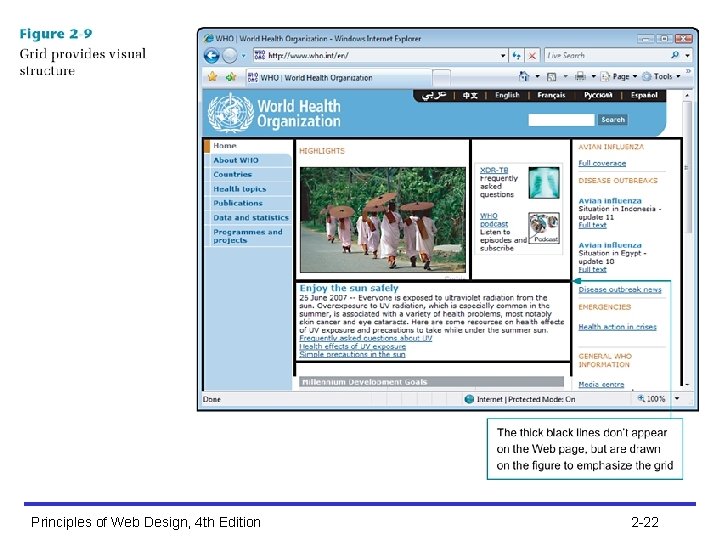
Task: Click the highlights photo of walking monks
Action: tap(382, 220)
